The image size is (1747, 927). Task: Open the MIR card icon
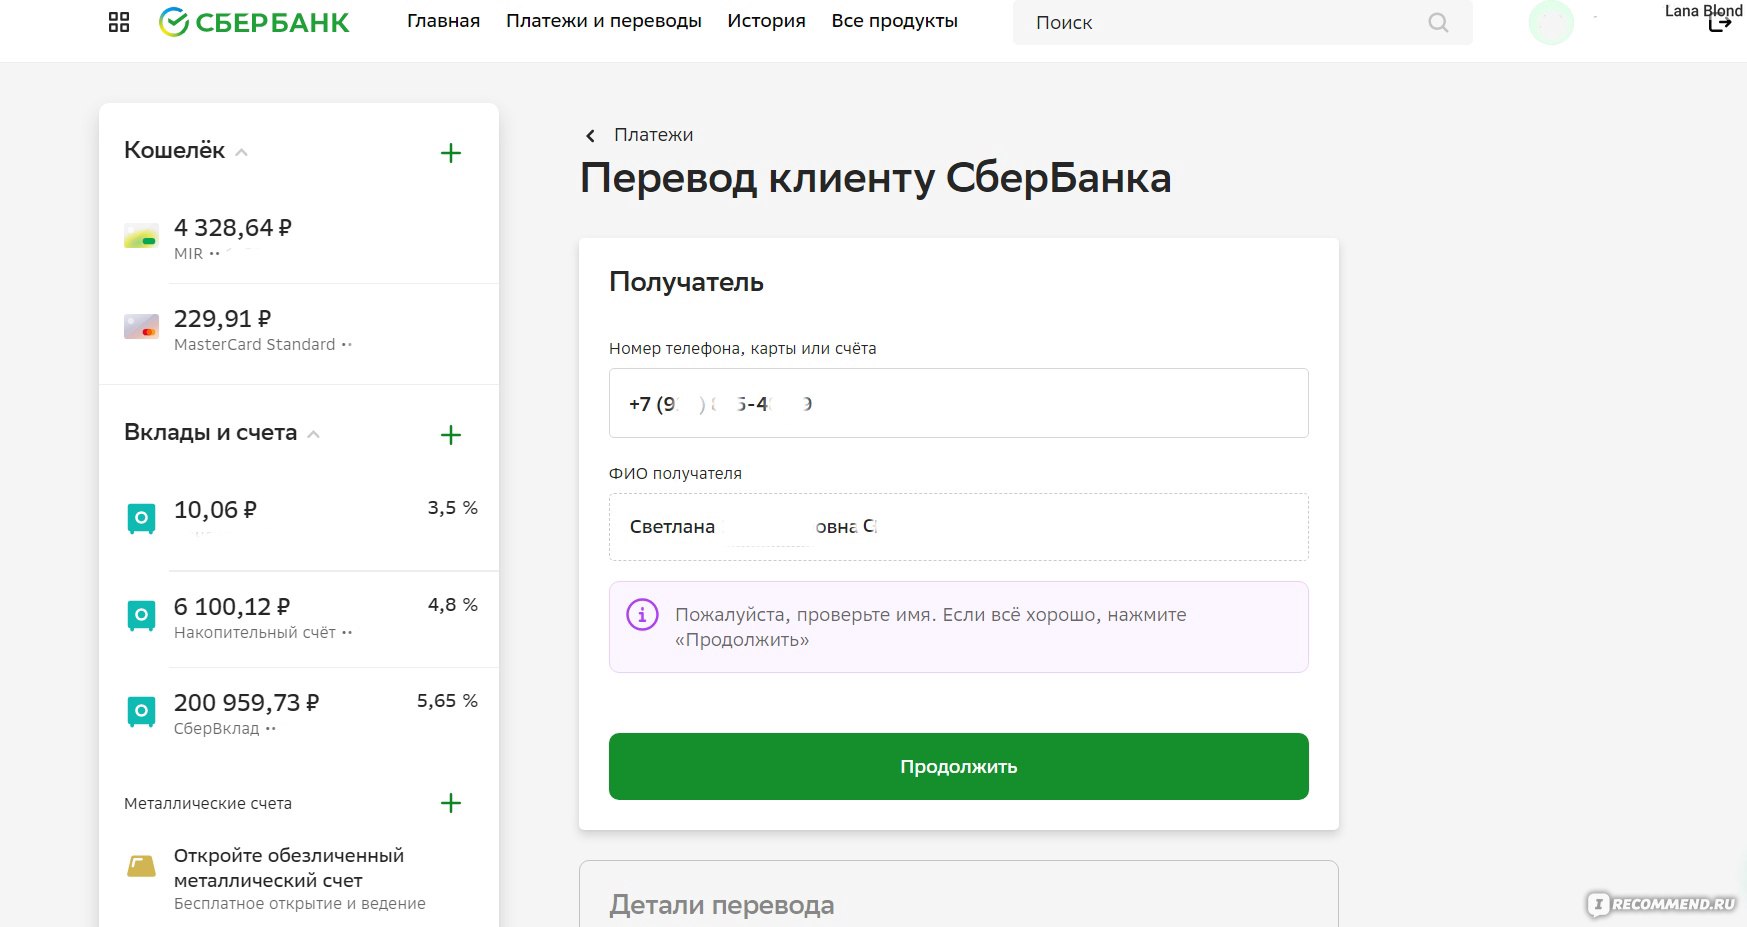click(141, 237)
